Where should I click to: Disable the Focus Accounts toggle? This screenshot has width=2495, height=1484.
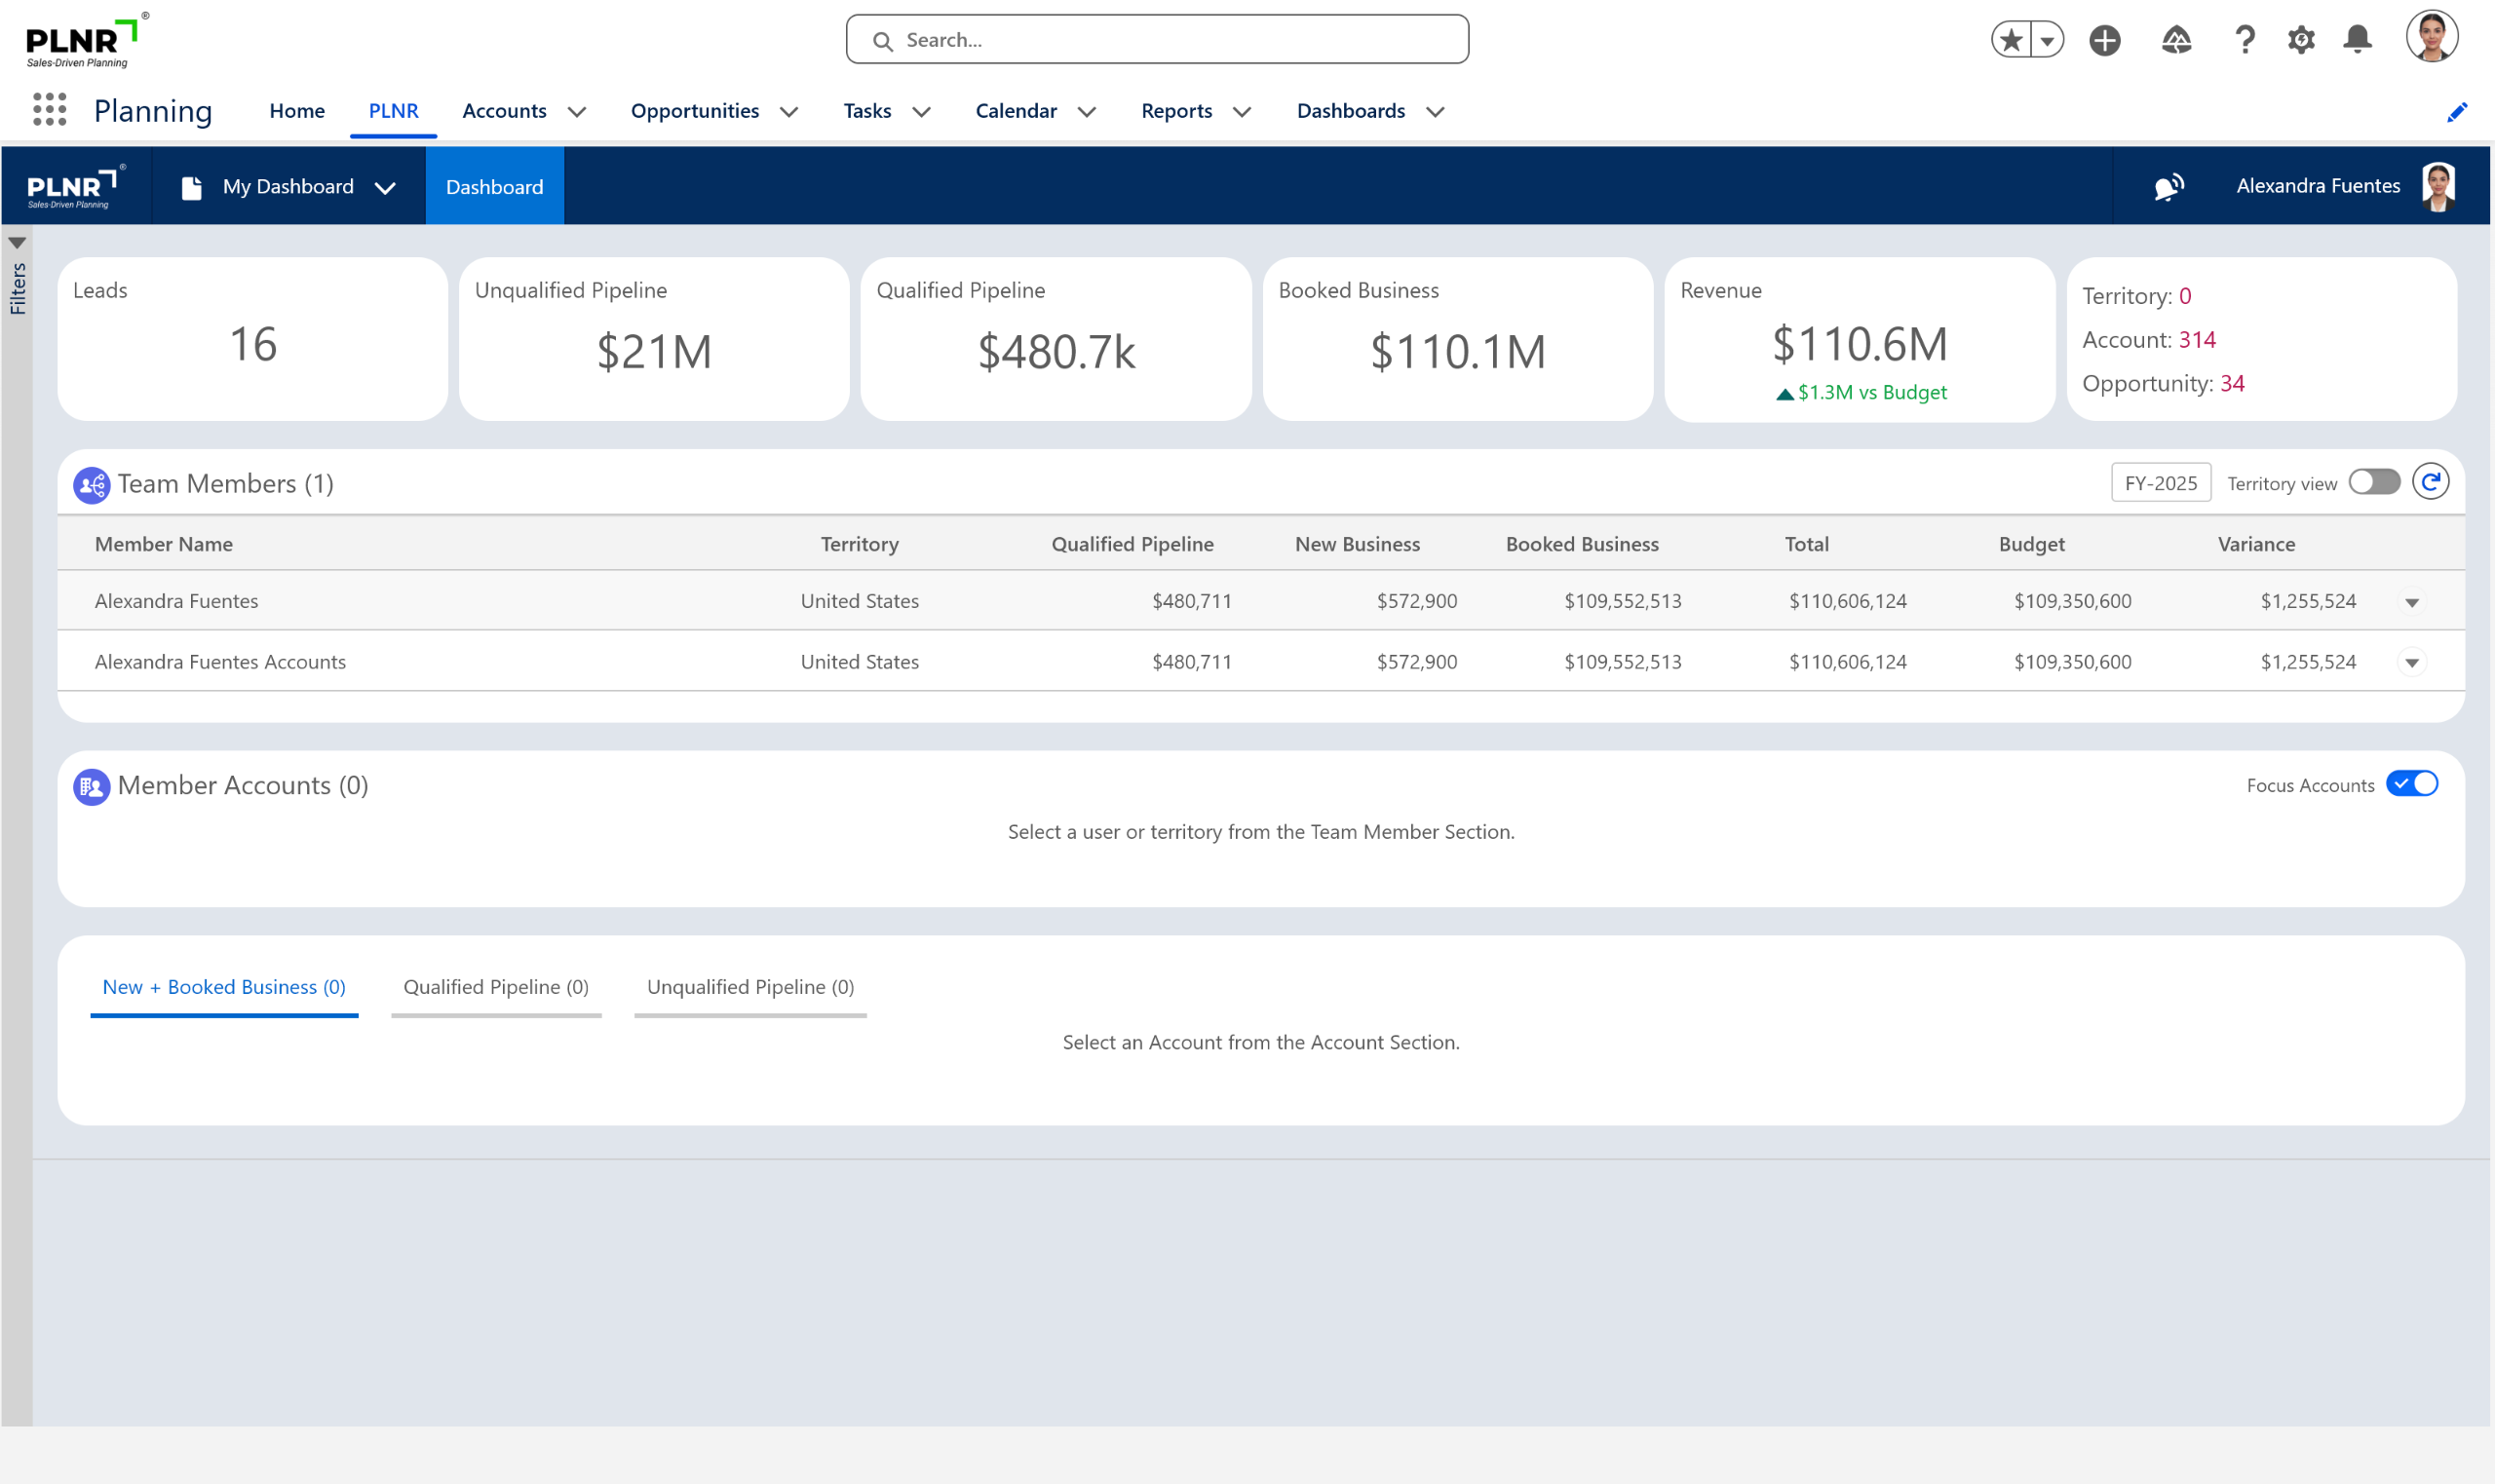point(2411,785)
